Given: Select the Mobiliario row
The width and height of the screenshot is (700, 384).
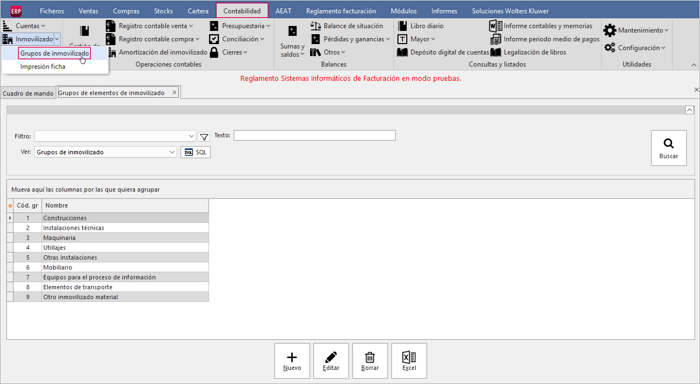Looking at the screenshot, I should point(108,267).
